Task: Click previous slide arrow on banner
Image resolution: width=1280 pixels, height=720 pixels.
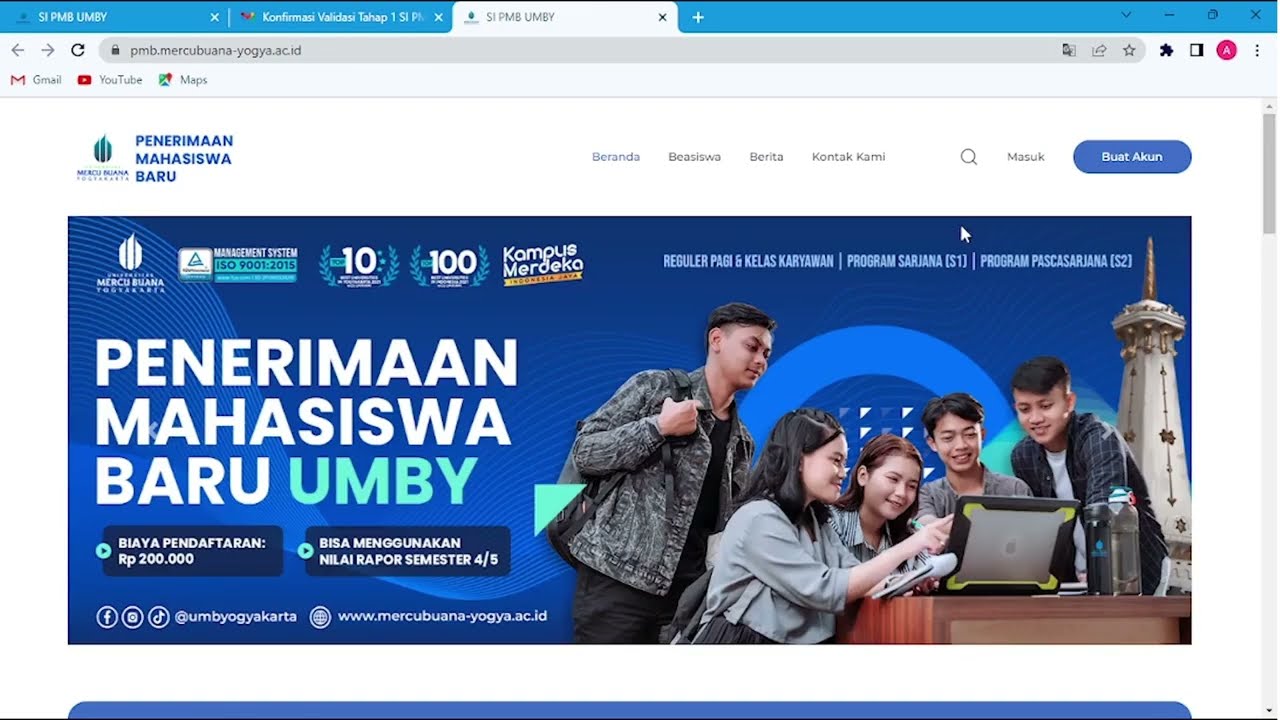Action: [x=153, y=430]
